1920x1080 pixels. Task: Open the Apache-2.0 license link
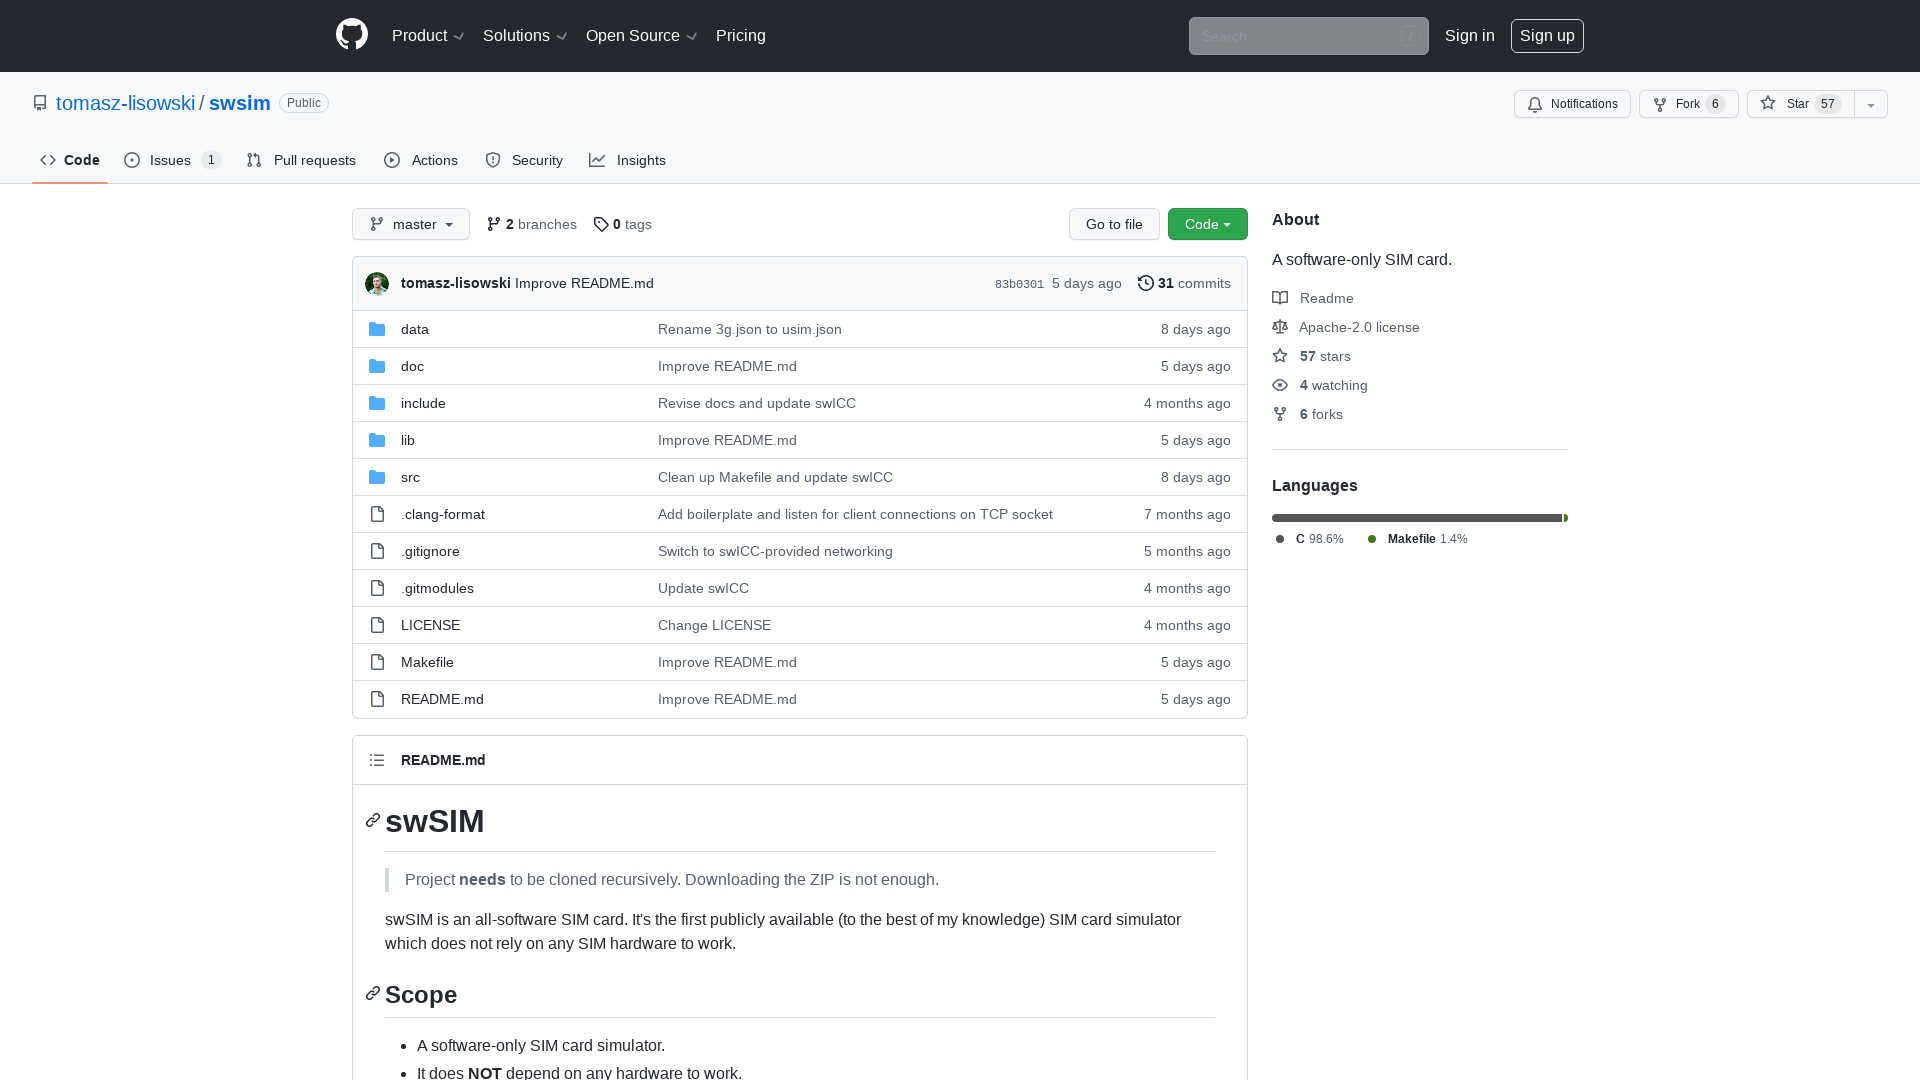(x=1358, y=327)
